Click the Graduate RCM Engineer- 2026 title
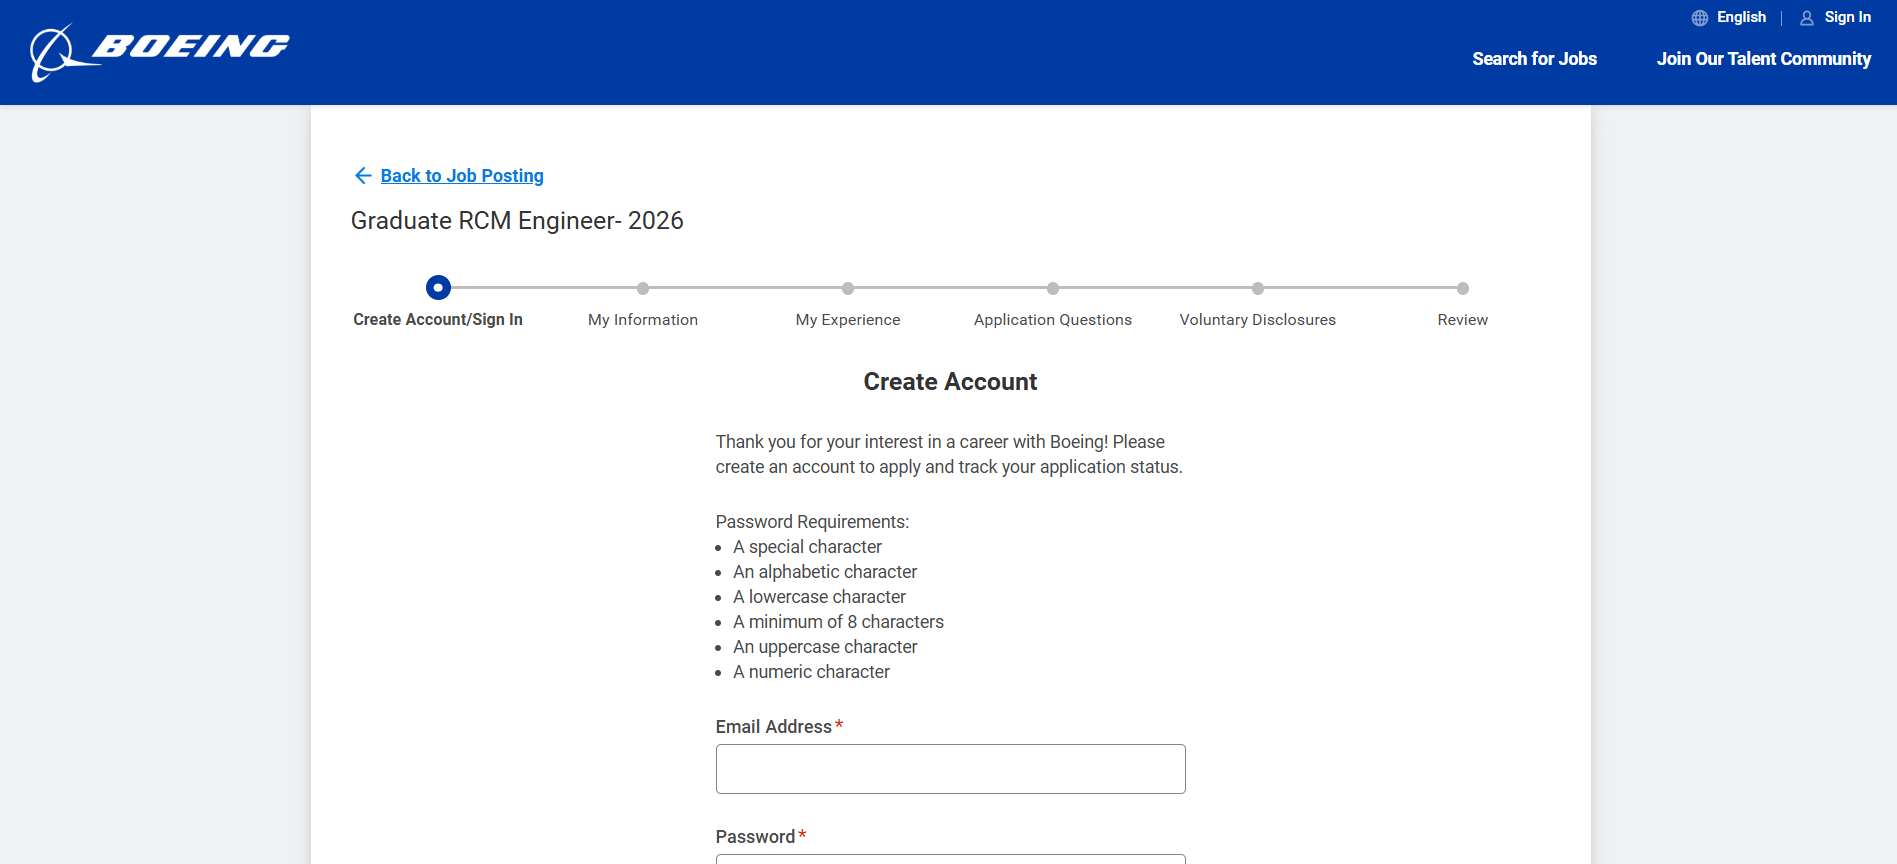 tap(517, 221)
